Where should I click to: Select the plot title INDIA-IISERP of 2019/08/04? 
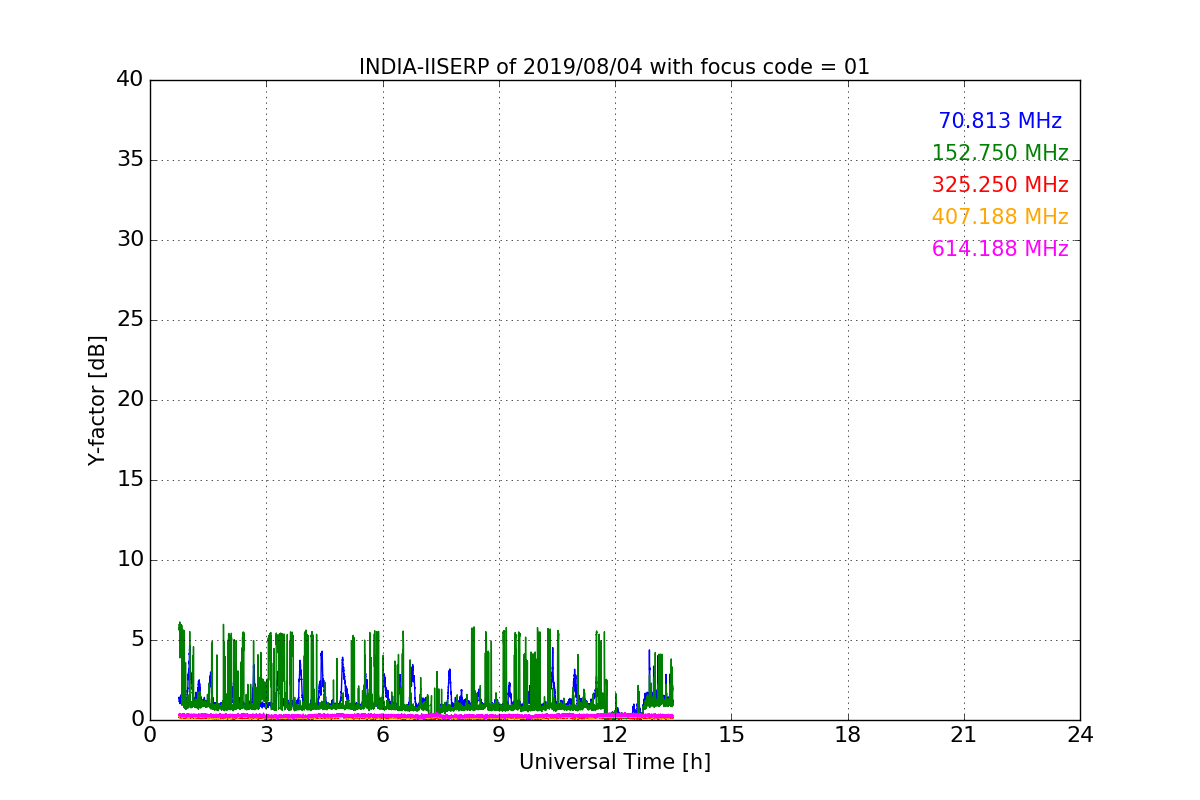pyautogui.click(x=614, y=67)
